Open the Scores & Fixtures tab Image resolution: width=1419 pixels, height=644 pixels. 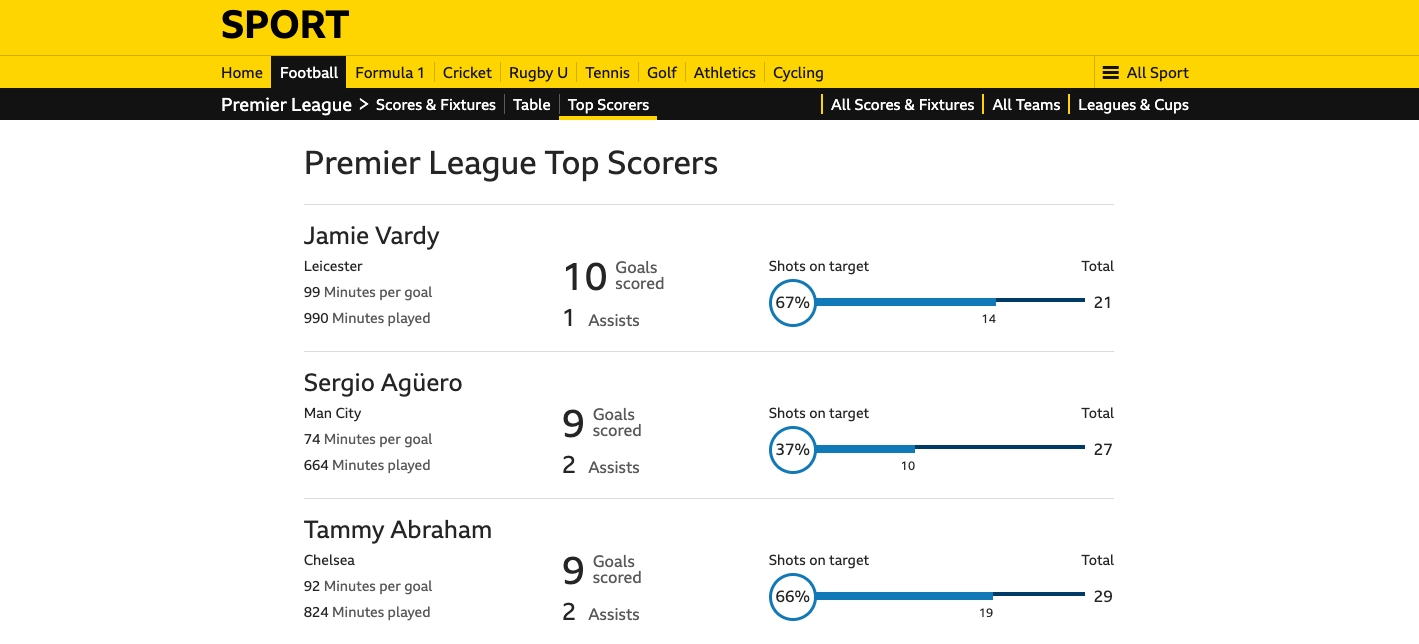[x=436, y=105]
